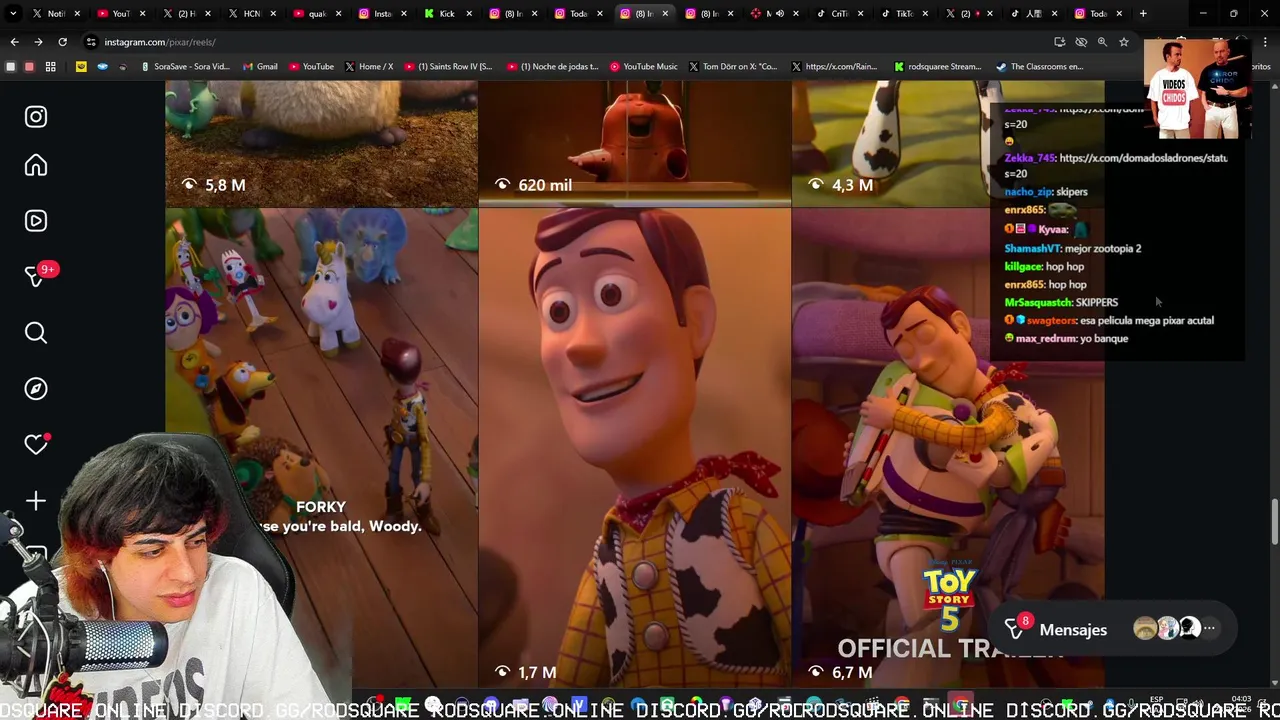The width and height of the screenshot is (1280, 720).
Task: Open the Gmail bookmark
Action: click(x=258, y=66)
